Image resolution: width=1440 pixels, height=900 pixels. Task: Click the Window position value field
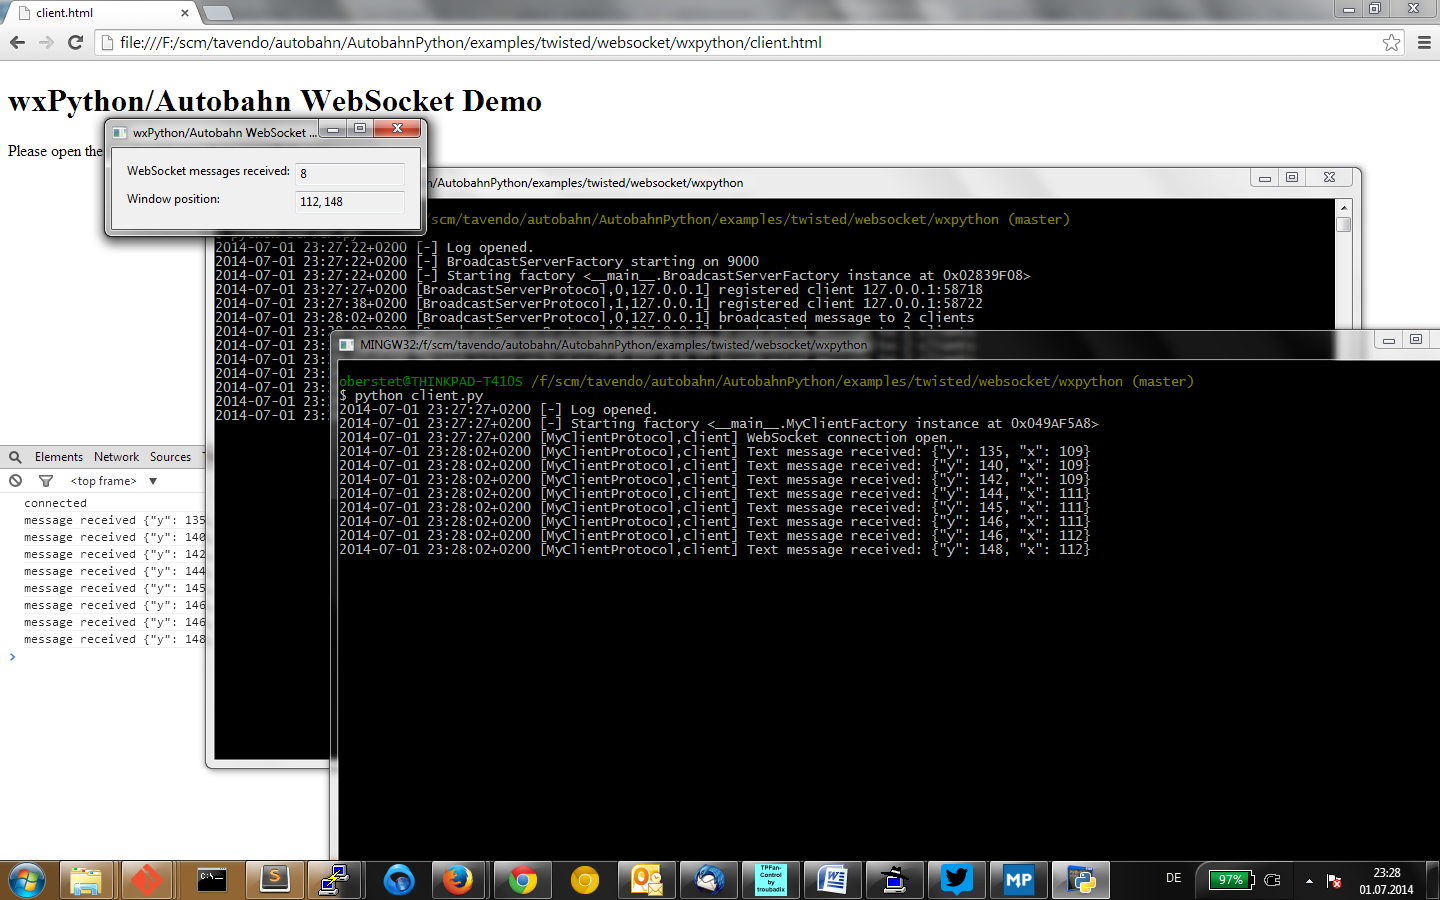[350, 202]
